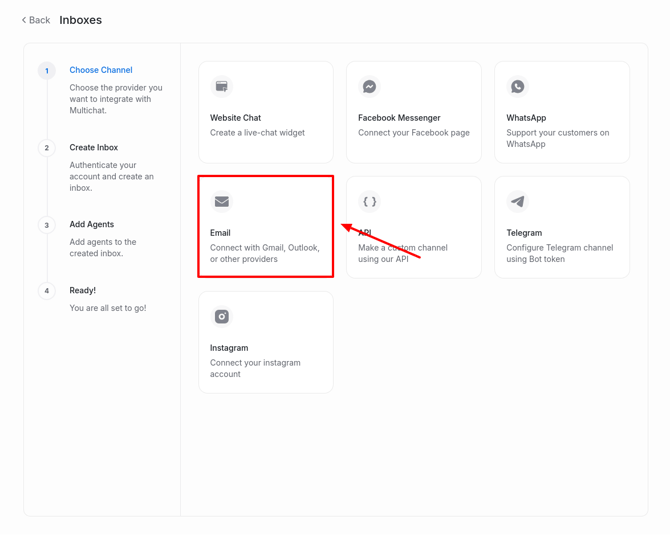Click step number 1 circle
This screenshot has width=670, height=537.
point(47,71)
